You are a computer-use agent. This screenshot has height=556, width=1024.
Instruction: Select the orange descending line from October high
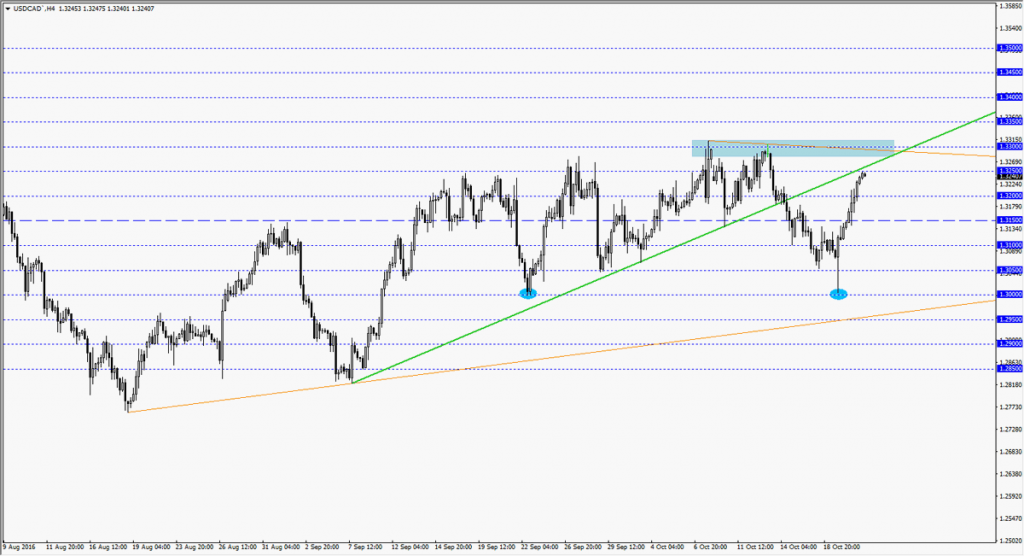click(852, 149)
